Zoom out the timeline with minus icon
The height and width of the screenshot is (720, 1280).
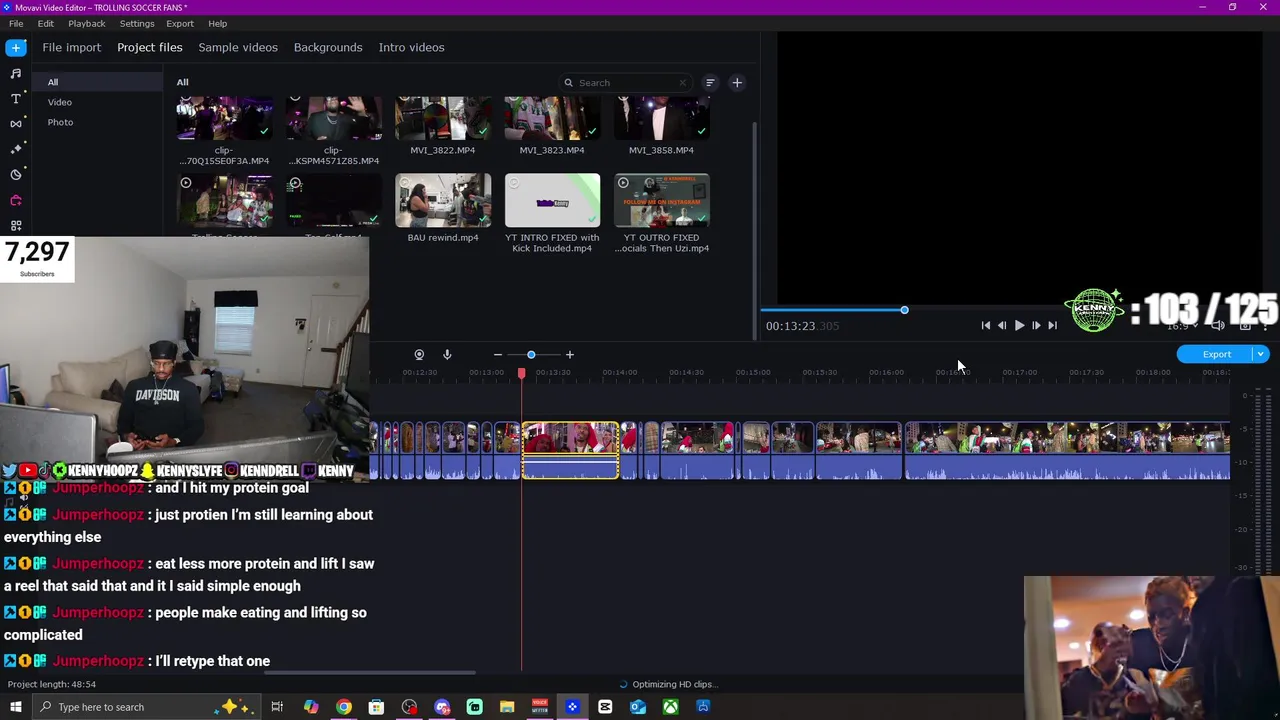(x=498, y=354)
